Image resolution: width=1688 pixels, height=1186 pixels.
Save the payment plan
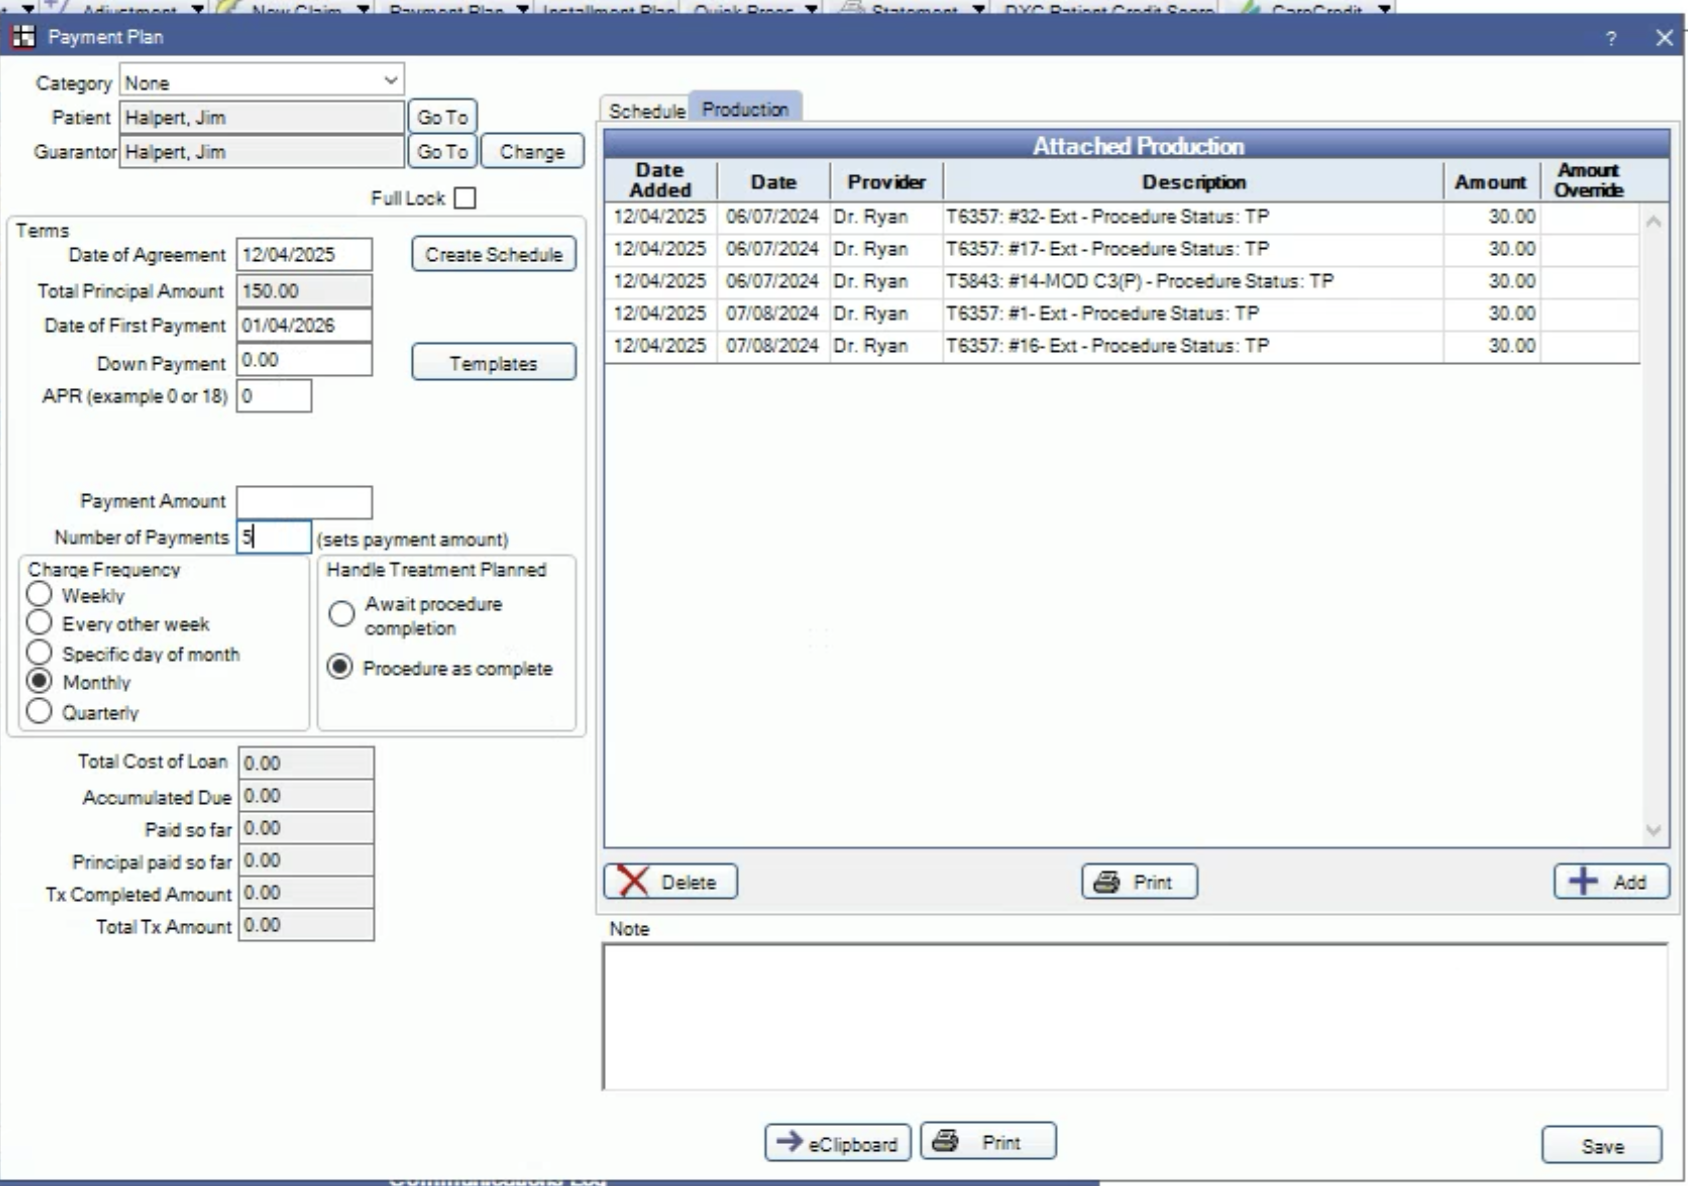coord(1601,1146)
